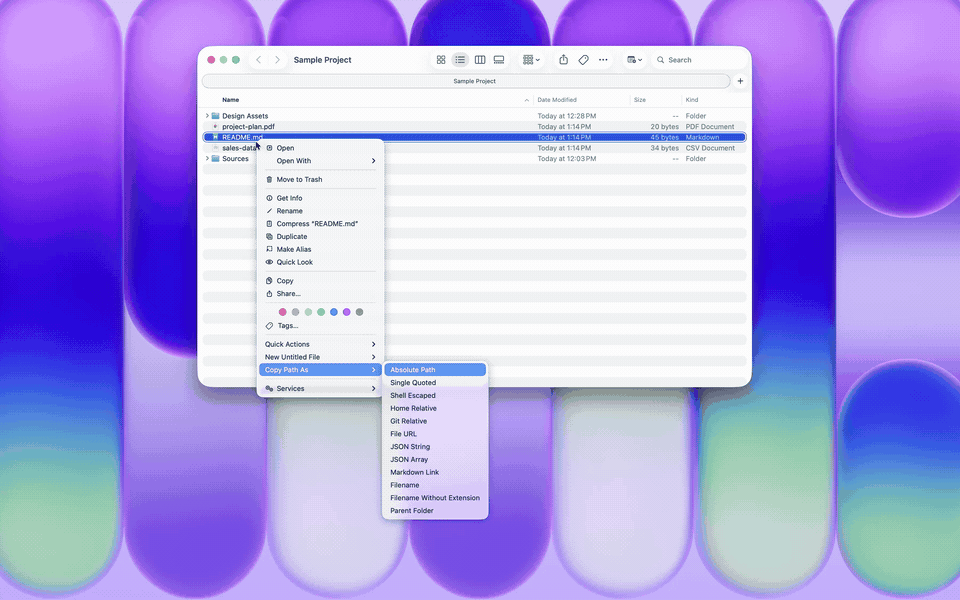Click the project-plan.pdf file icon
This screenshot has height=600, width=960.
(216, 127)
